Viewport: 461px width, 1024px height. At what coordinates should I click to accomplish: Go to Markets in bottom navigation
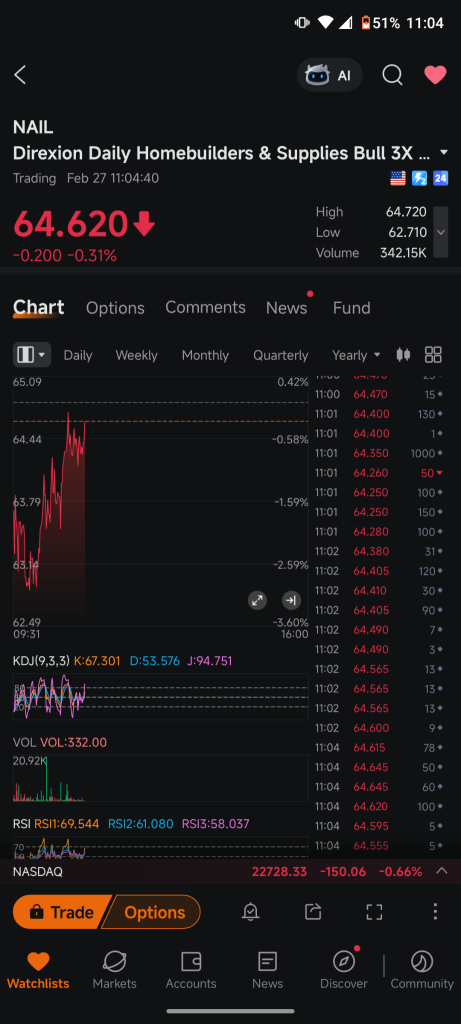point(114,970)
